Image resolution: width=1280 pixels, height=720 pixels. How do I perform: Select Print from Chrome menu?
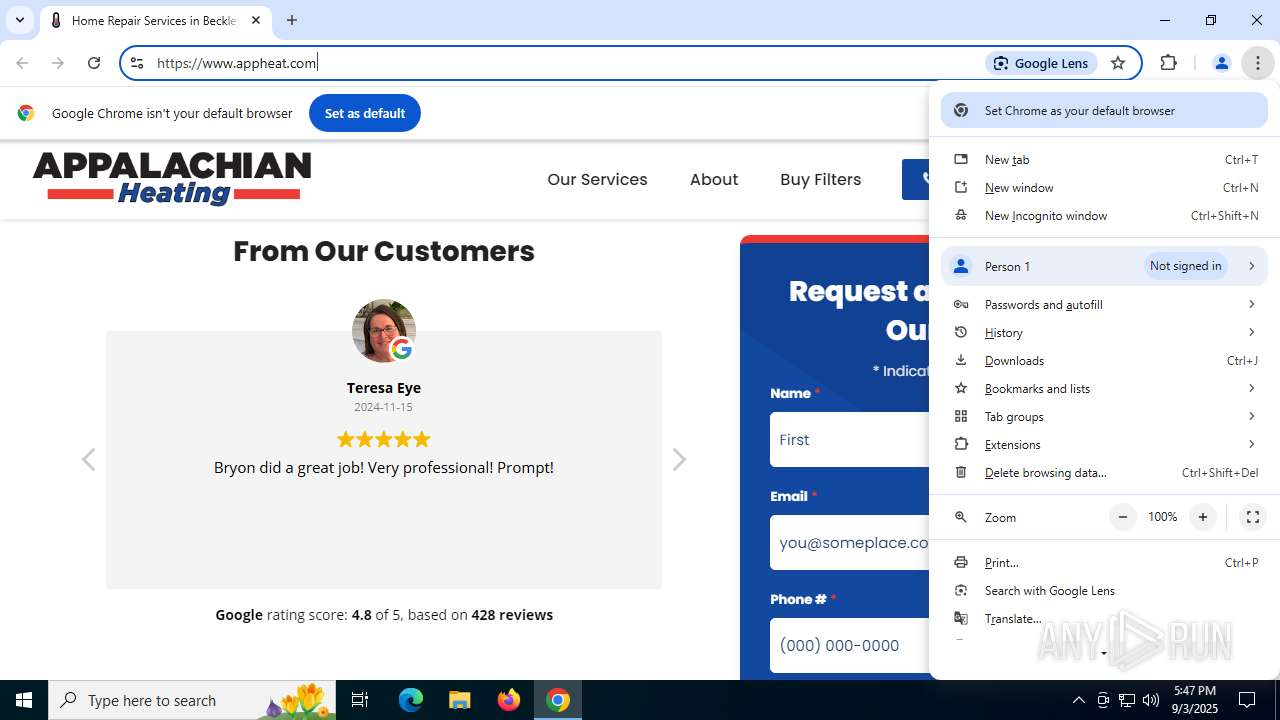tap(1104, 563)
